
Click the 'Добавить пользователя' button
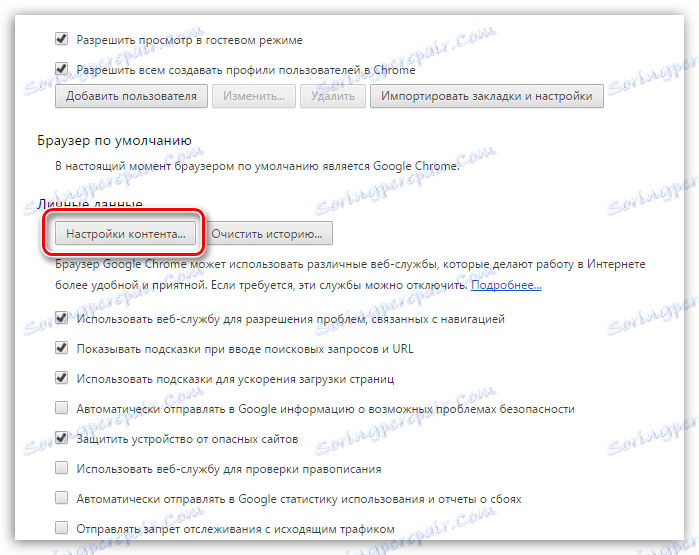[x=131, y=96]
